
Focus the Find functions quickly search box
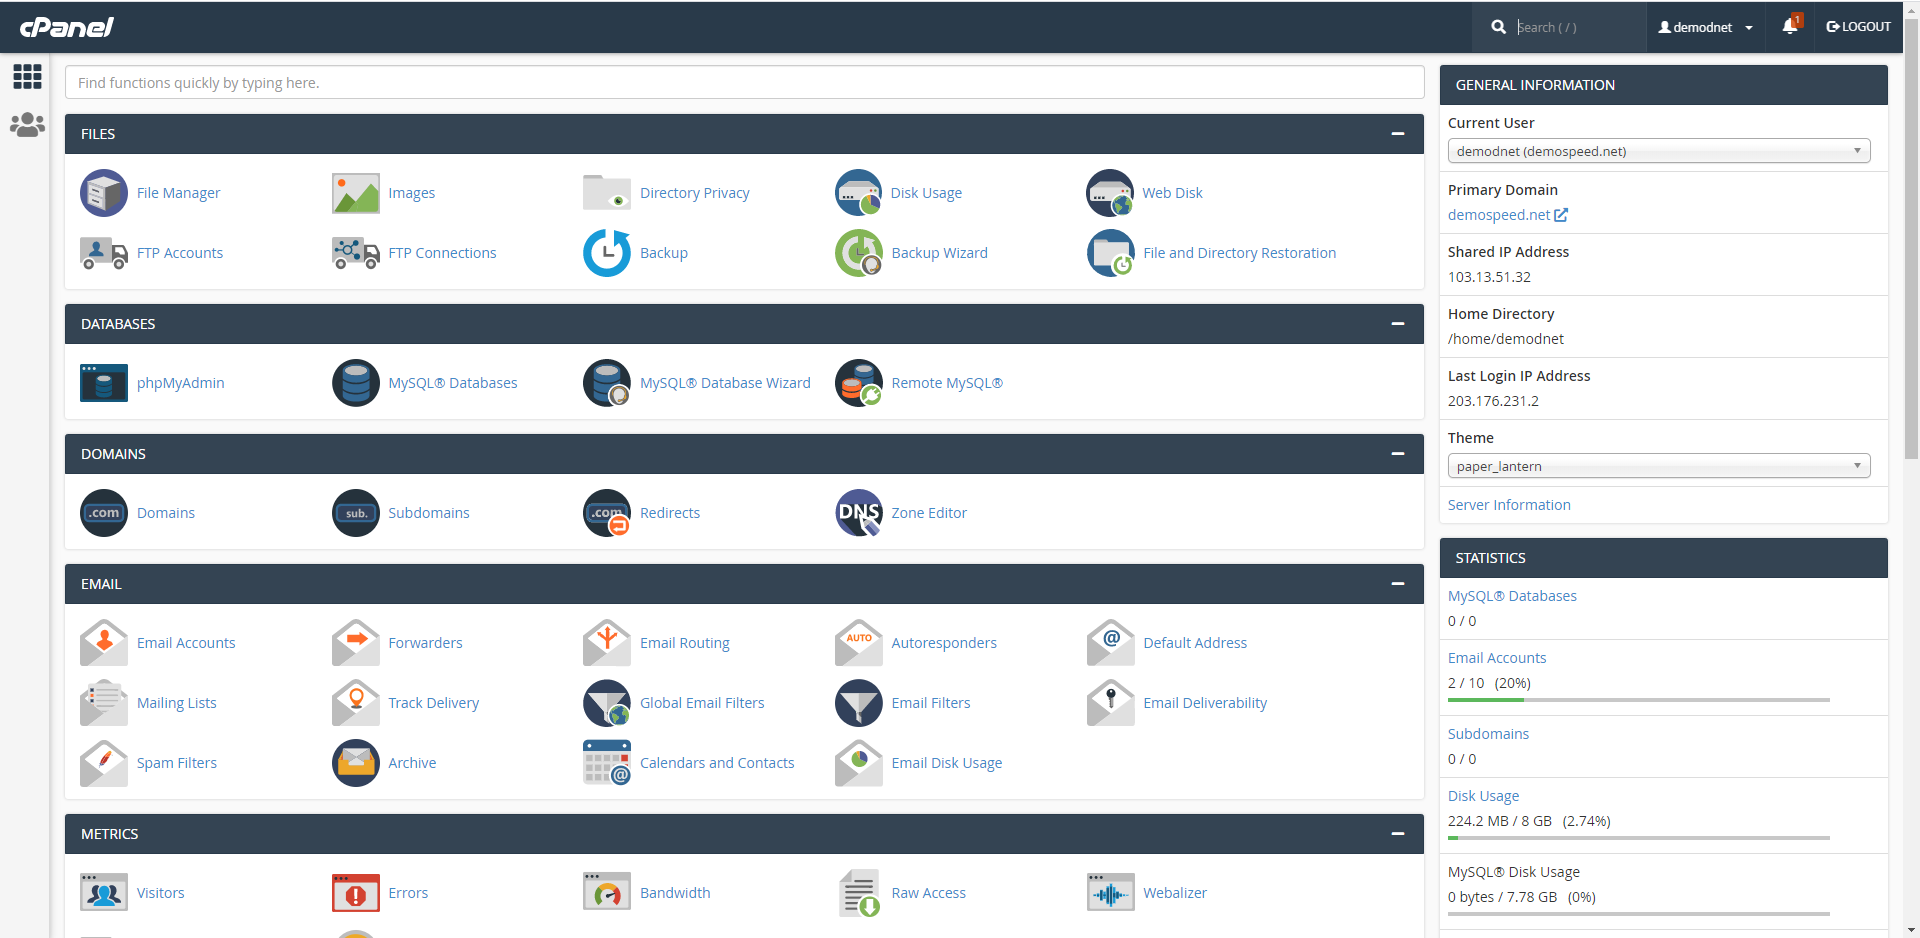744,83
